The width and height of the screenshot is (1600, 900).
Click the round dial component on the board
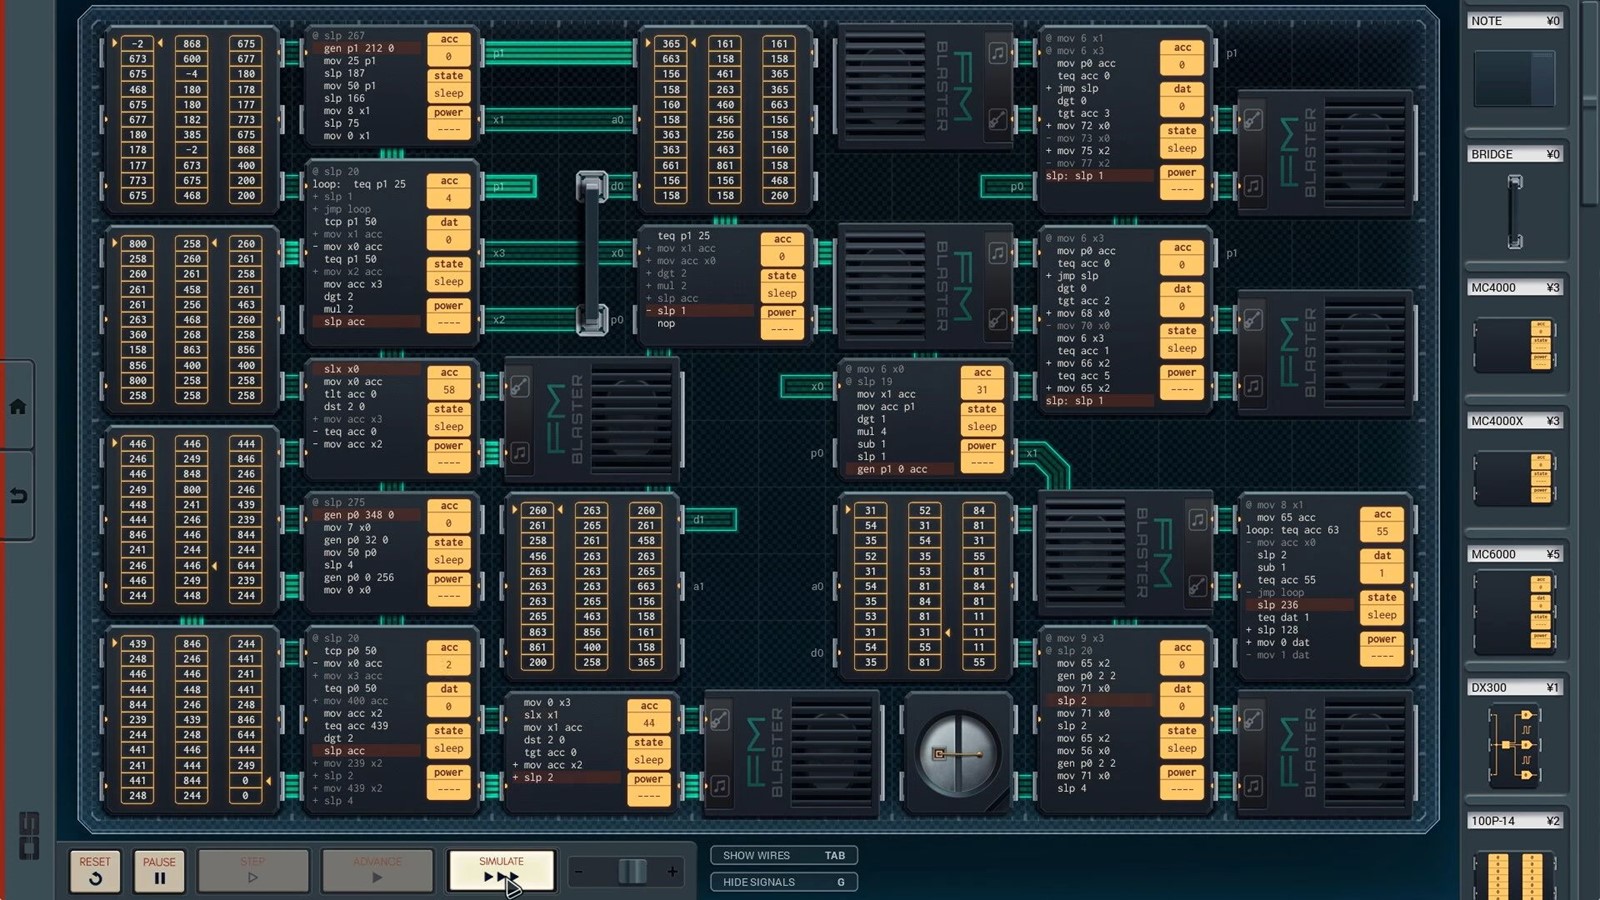click(958, 754)
